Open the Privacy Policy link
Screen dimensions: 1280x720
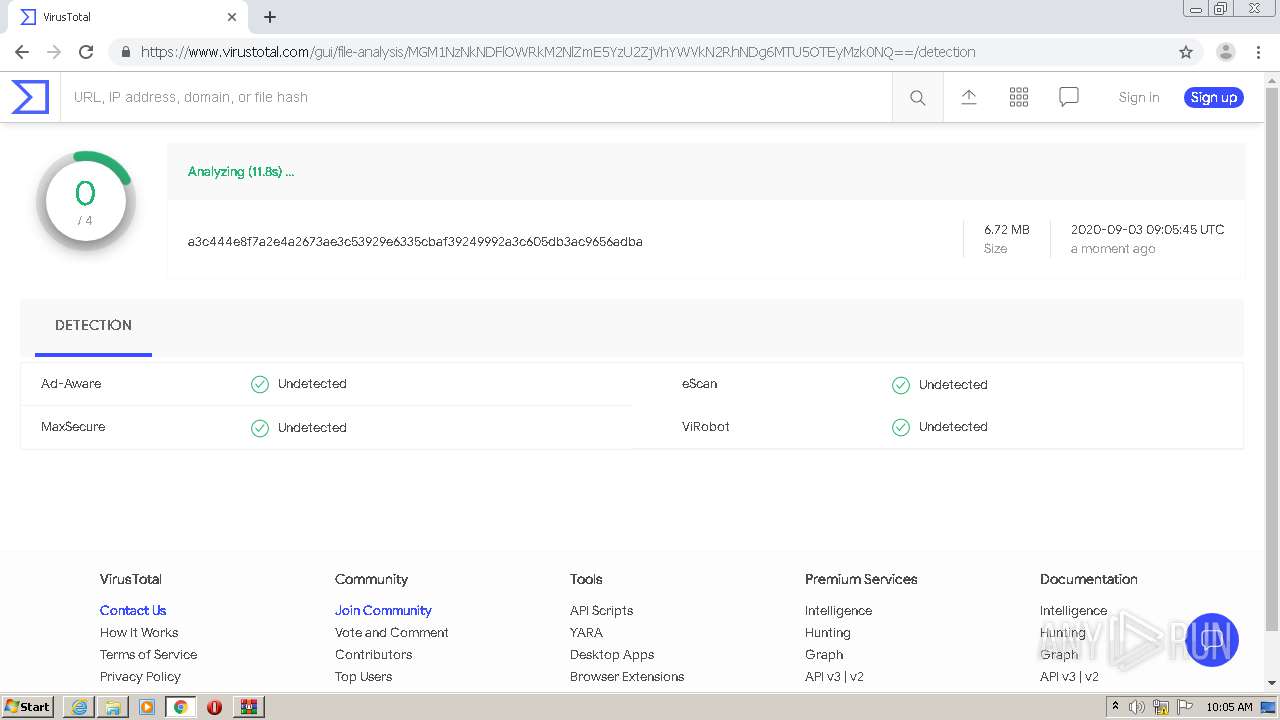coord(140,676)
